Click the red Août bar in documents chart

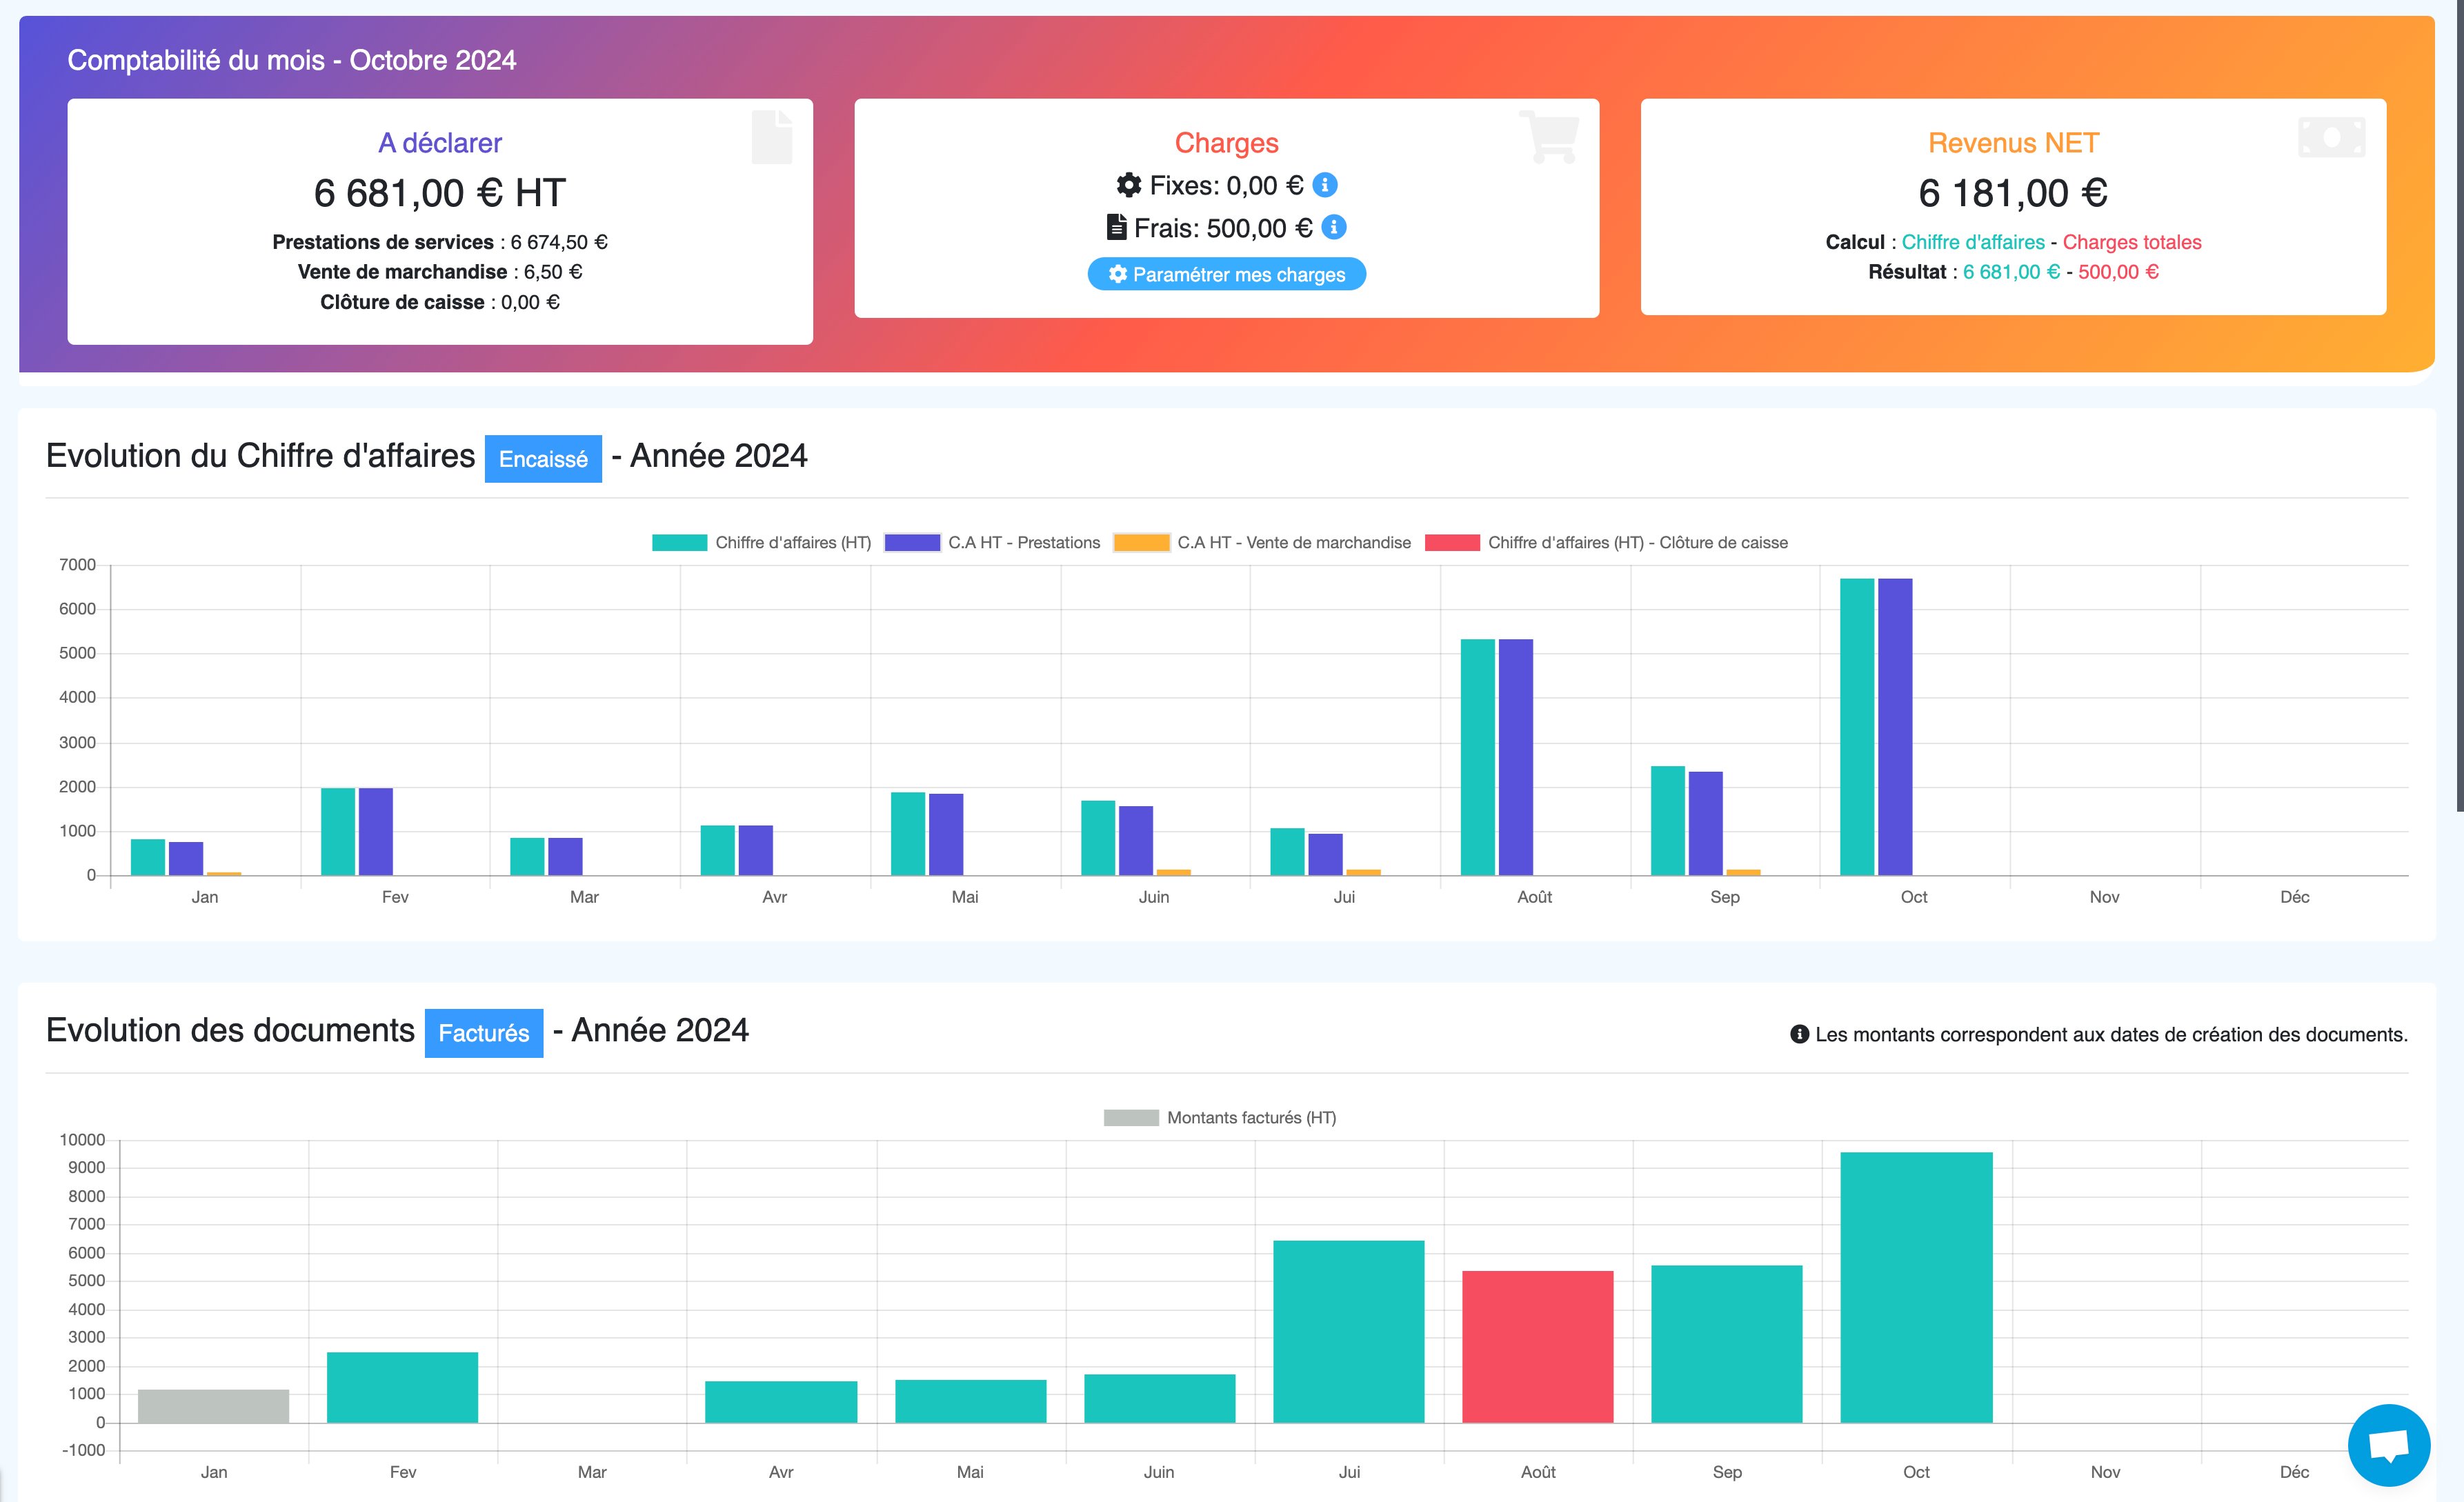[1537, 1346]
